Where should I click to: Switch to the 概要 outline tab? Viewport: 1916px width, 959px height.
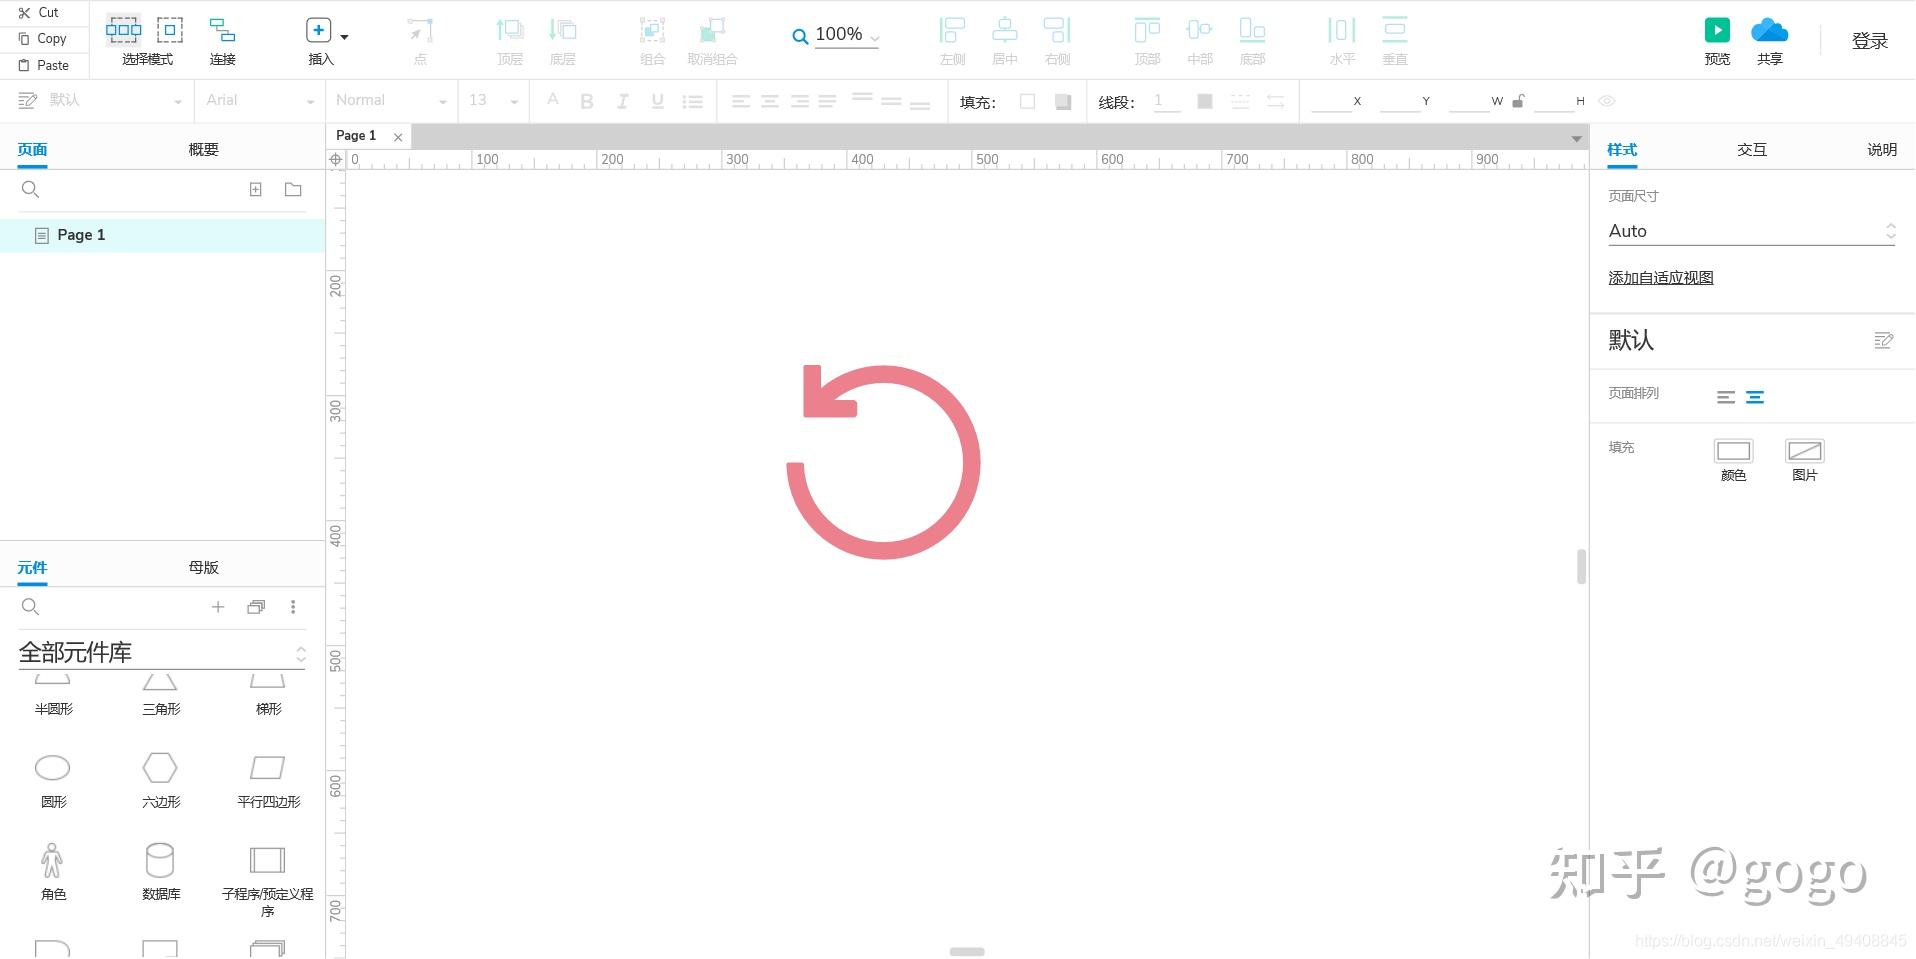(x=203, y=149)
